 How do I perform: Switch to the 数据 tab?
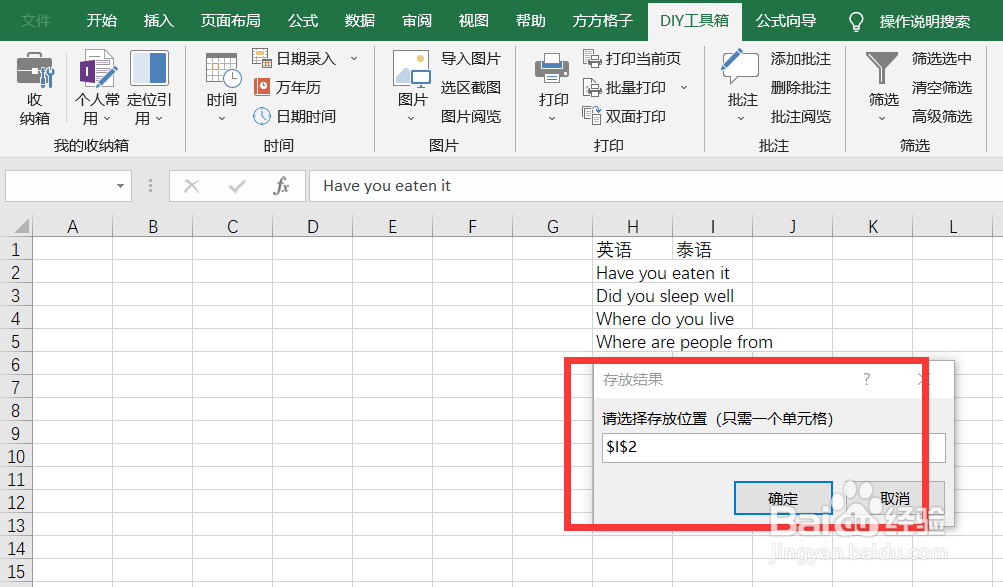coord(359,21)
